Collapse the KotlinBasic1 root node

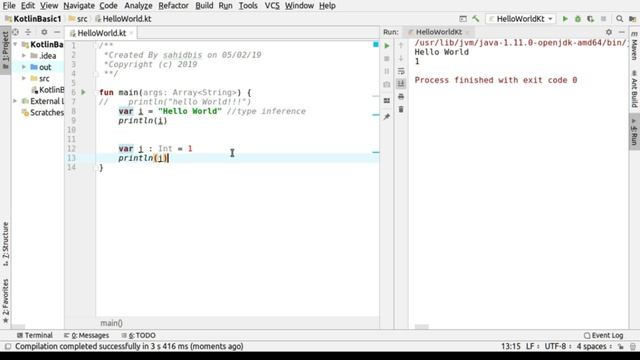[16, 44]
